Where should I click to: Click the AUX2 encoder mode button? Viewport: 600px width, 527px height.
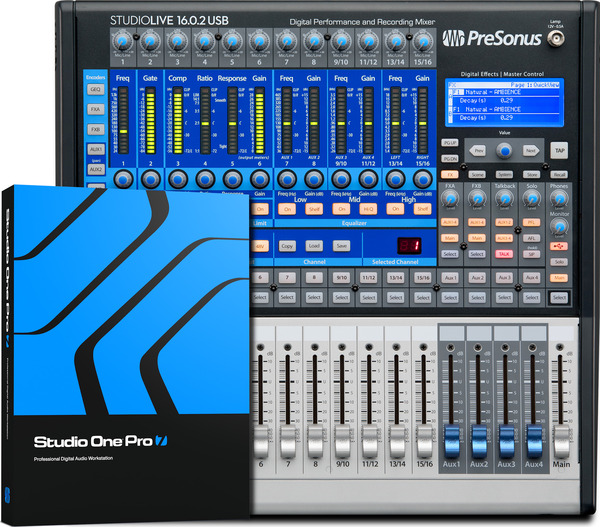click(96, 169)
